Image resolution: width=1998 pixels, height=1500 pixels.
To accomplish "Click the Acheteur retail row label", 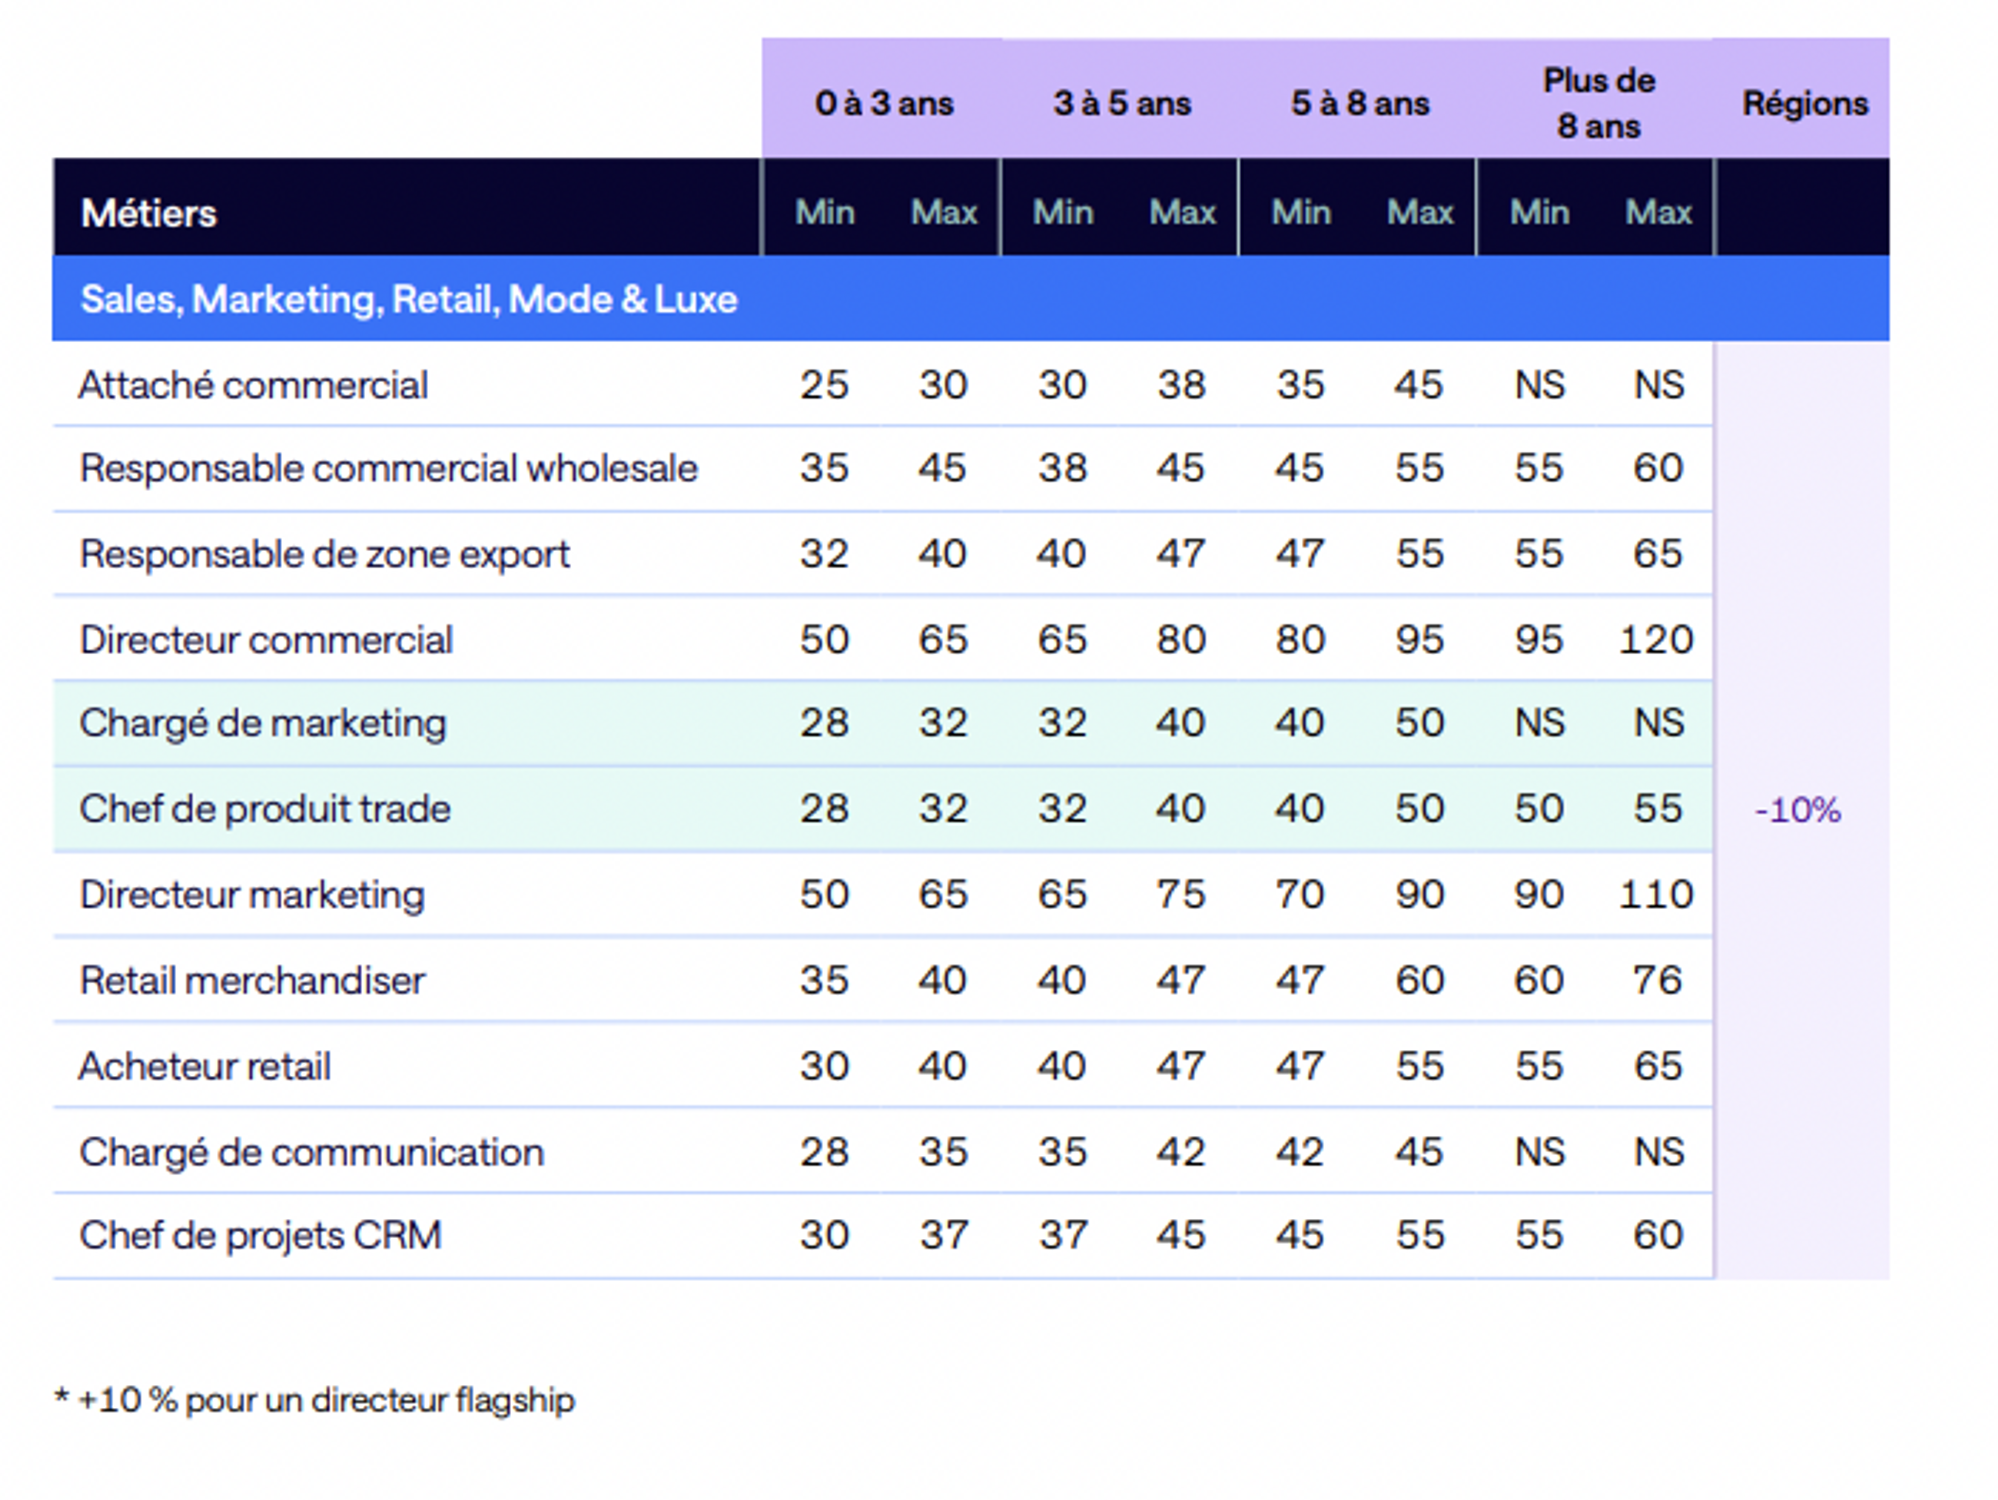I will pos(205,1067).
